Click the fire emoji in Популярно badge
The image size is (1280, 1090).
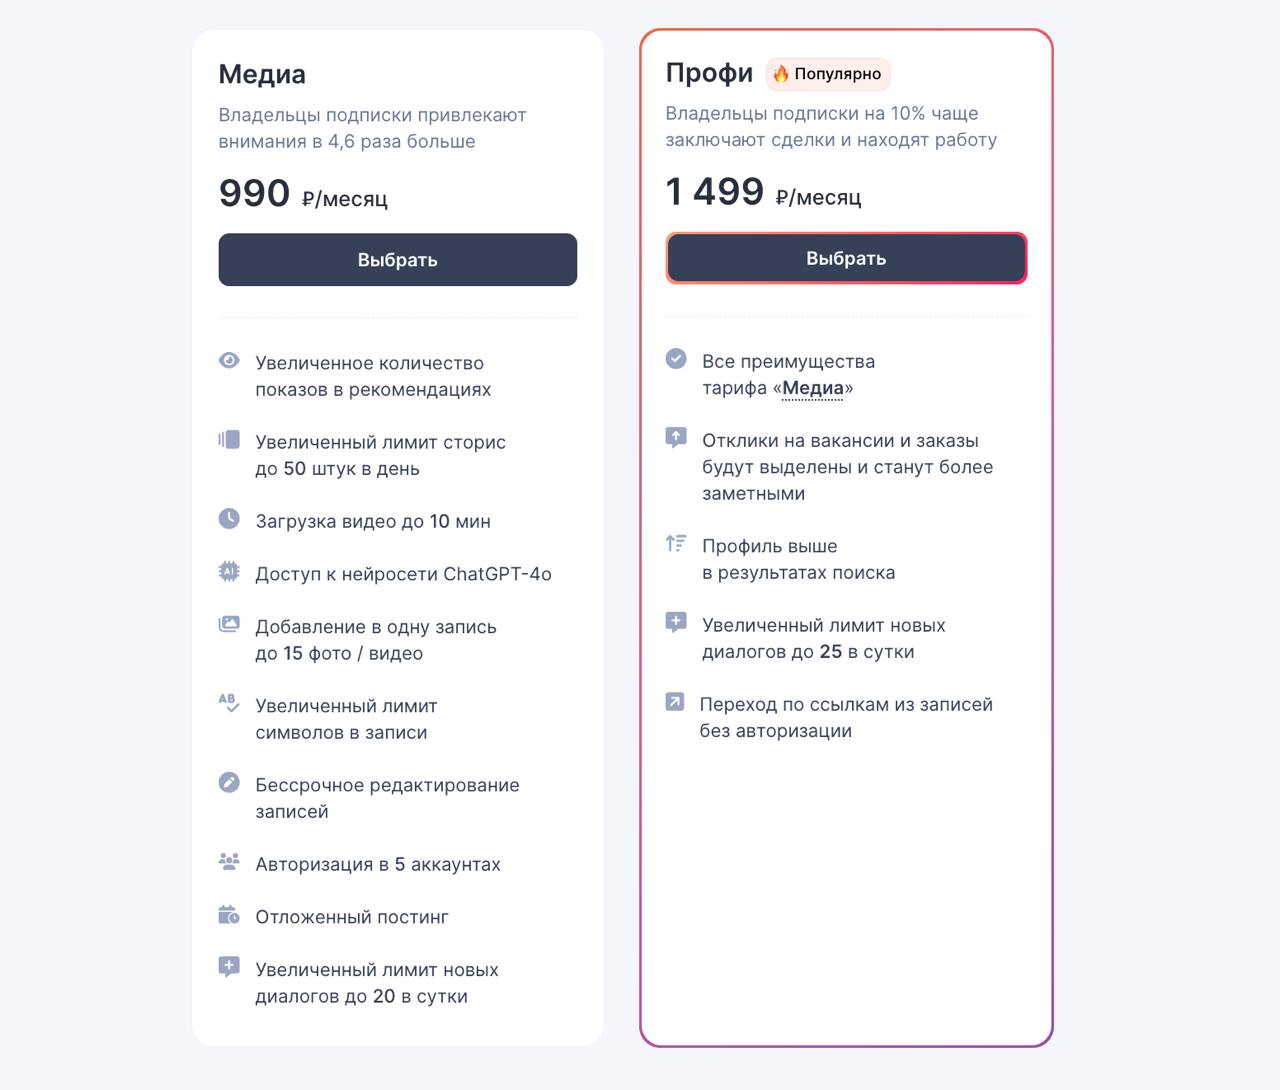(x=780, y=73)
